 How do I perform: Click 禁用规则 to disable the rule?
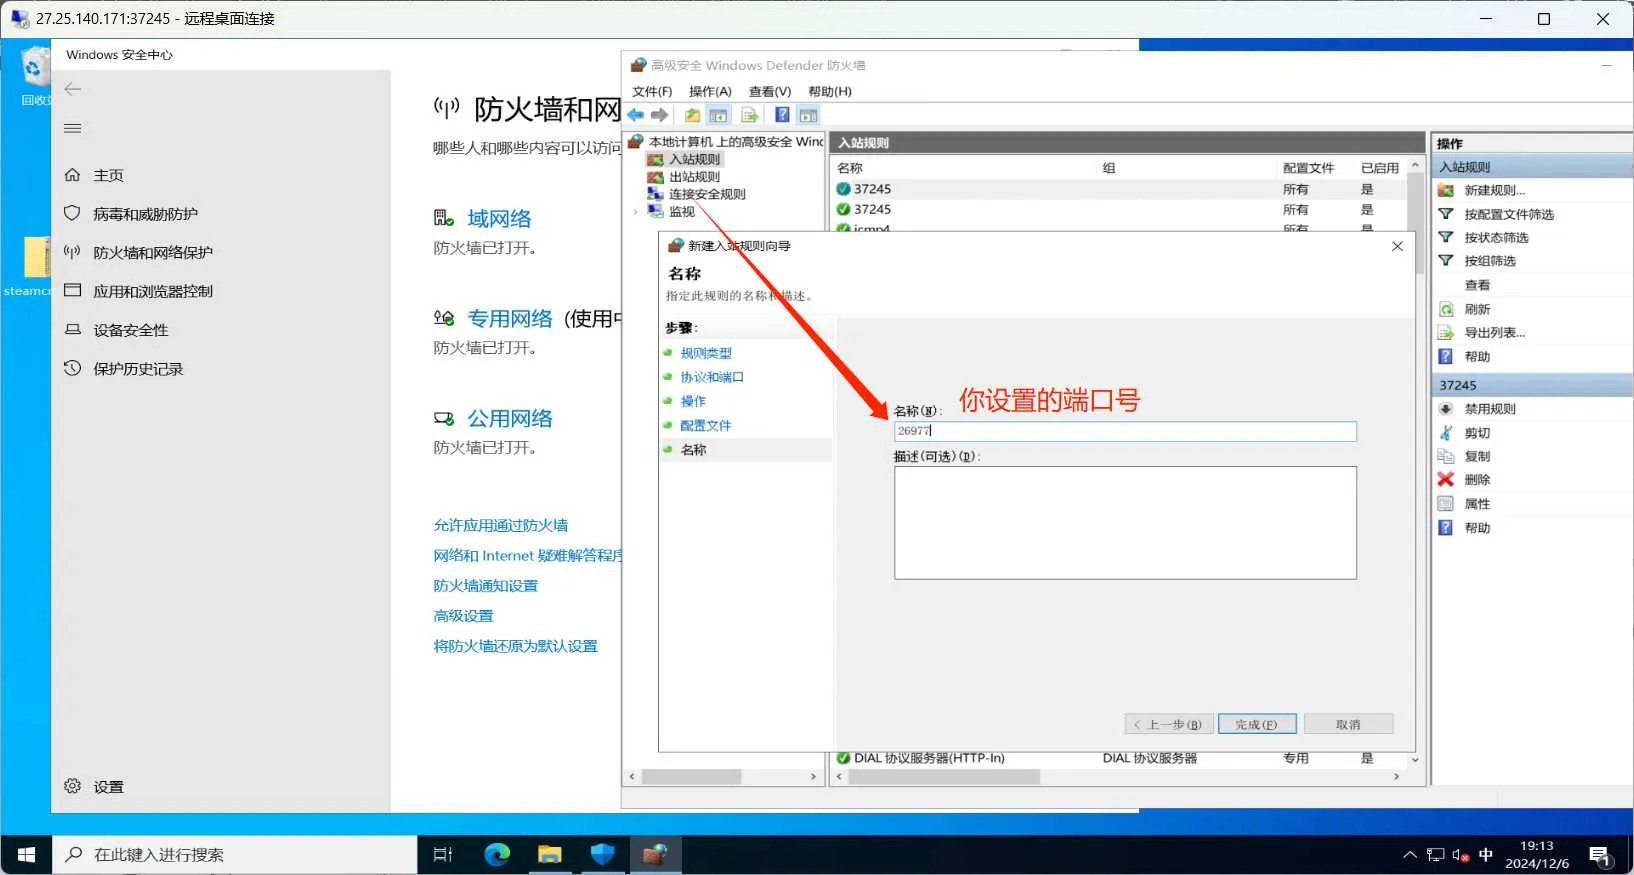click(1489, 409)
